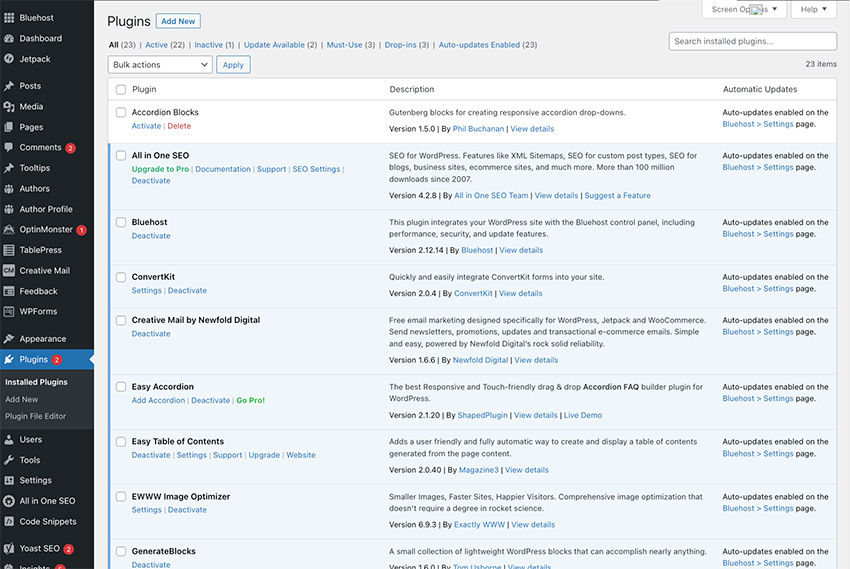The height and width of the screenshot is (569, 850).
Task: Click the Users icon in sidebar
Action: [x=9, y=440]
